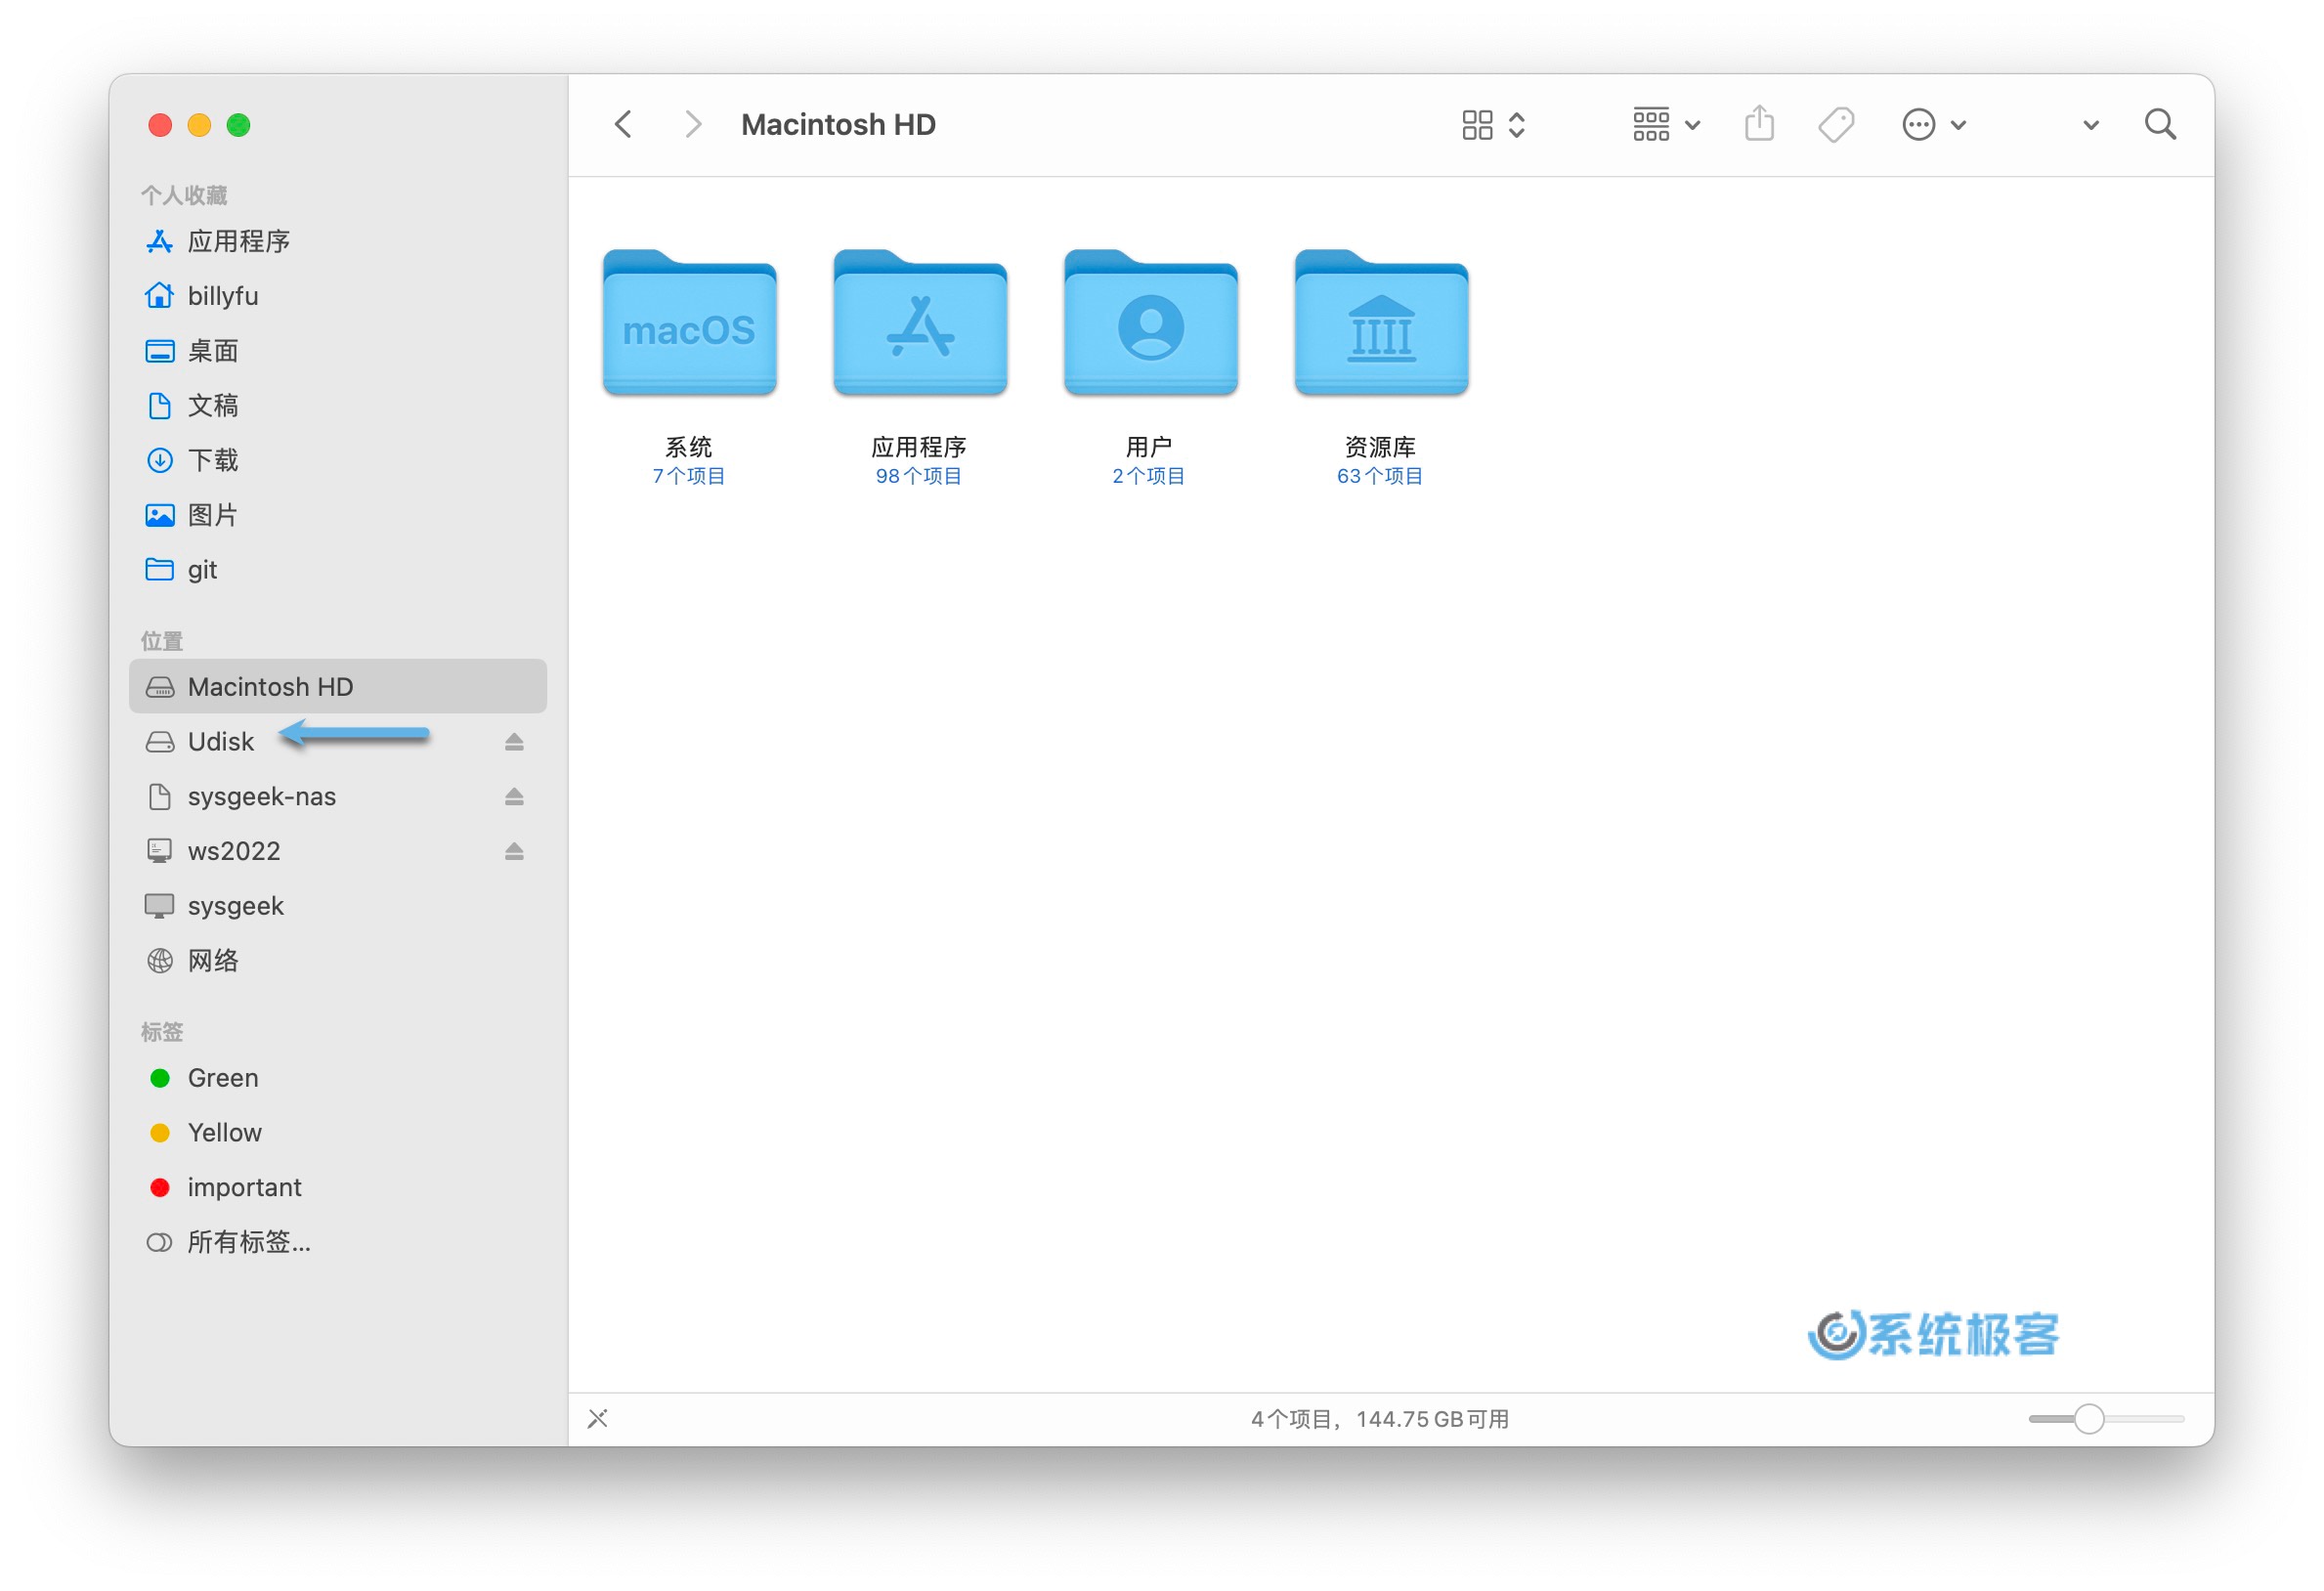Close the Finder window
The image size is (2324, 1591).
point(160,125)
